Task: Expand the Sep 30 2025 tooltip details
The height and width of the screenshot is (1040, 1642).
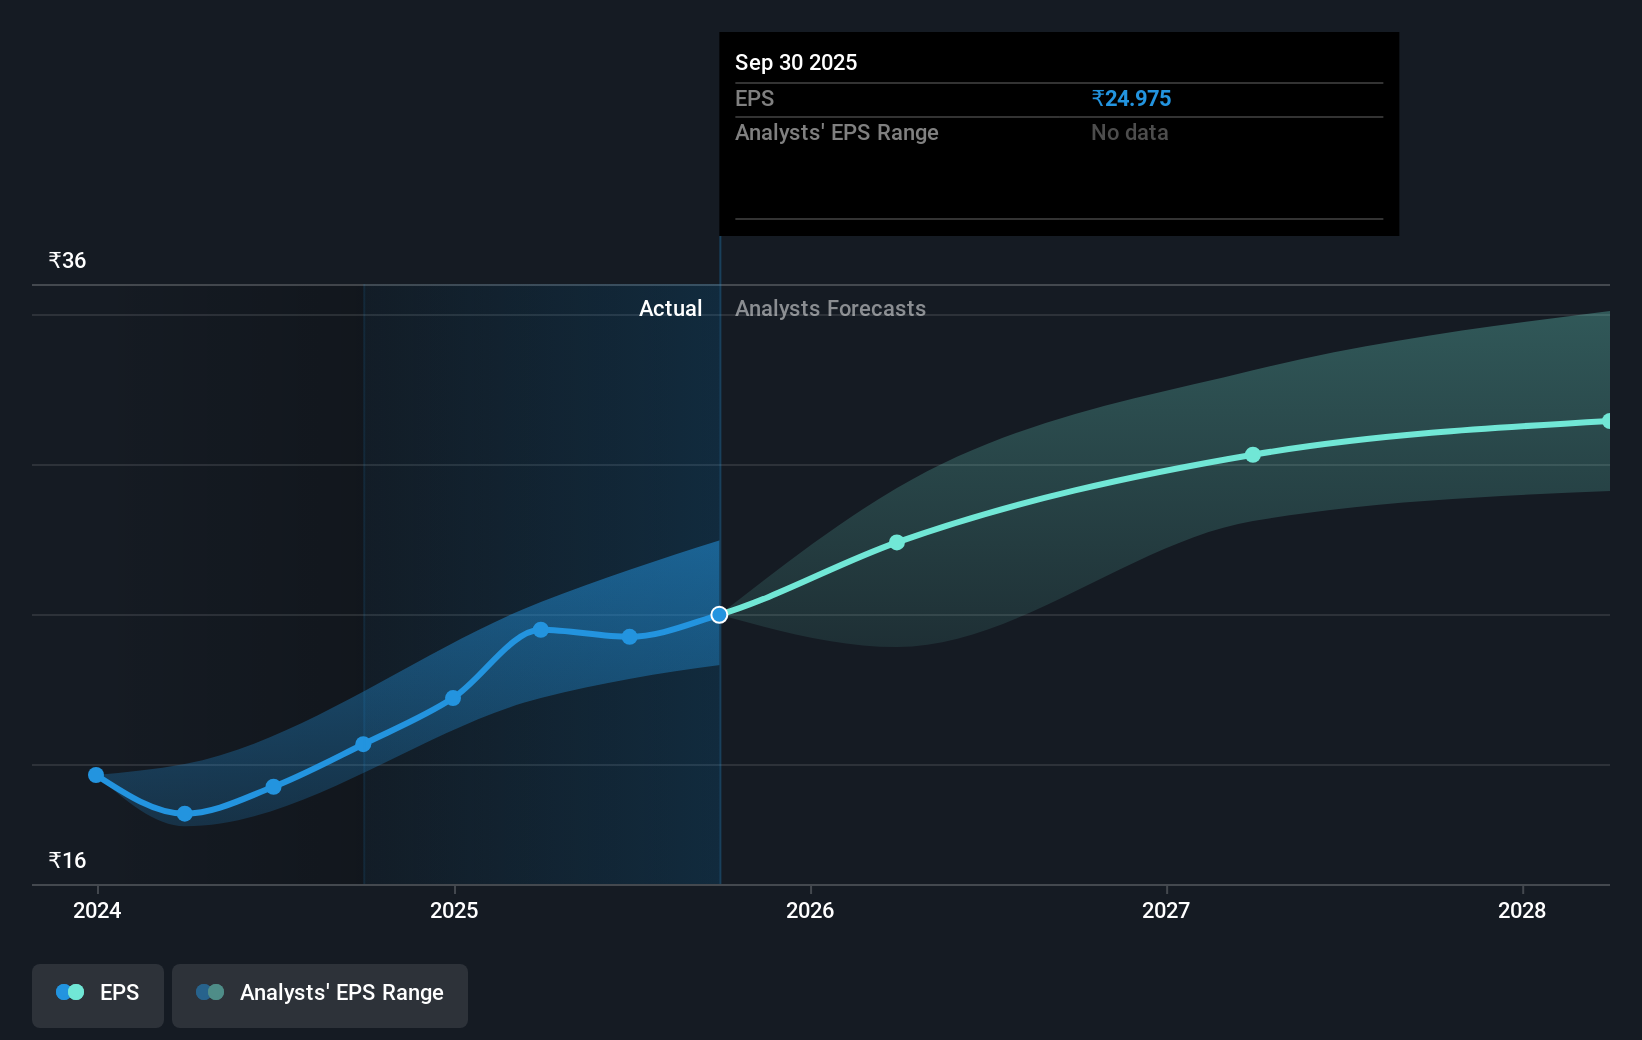Action: (x=795, y=62)
